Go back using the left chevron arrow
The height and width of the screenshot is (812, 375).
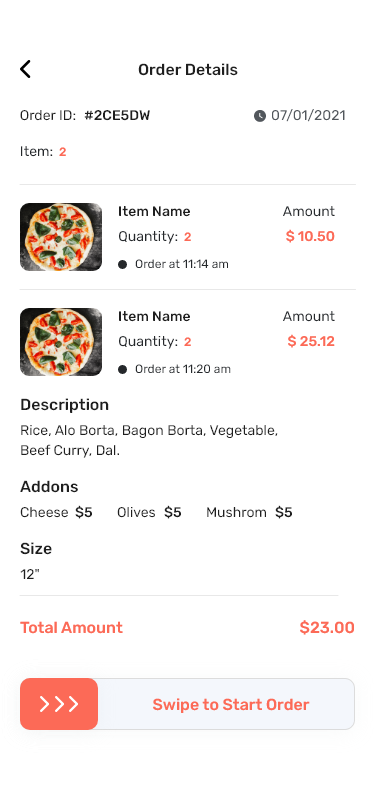[25, 69]
